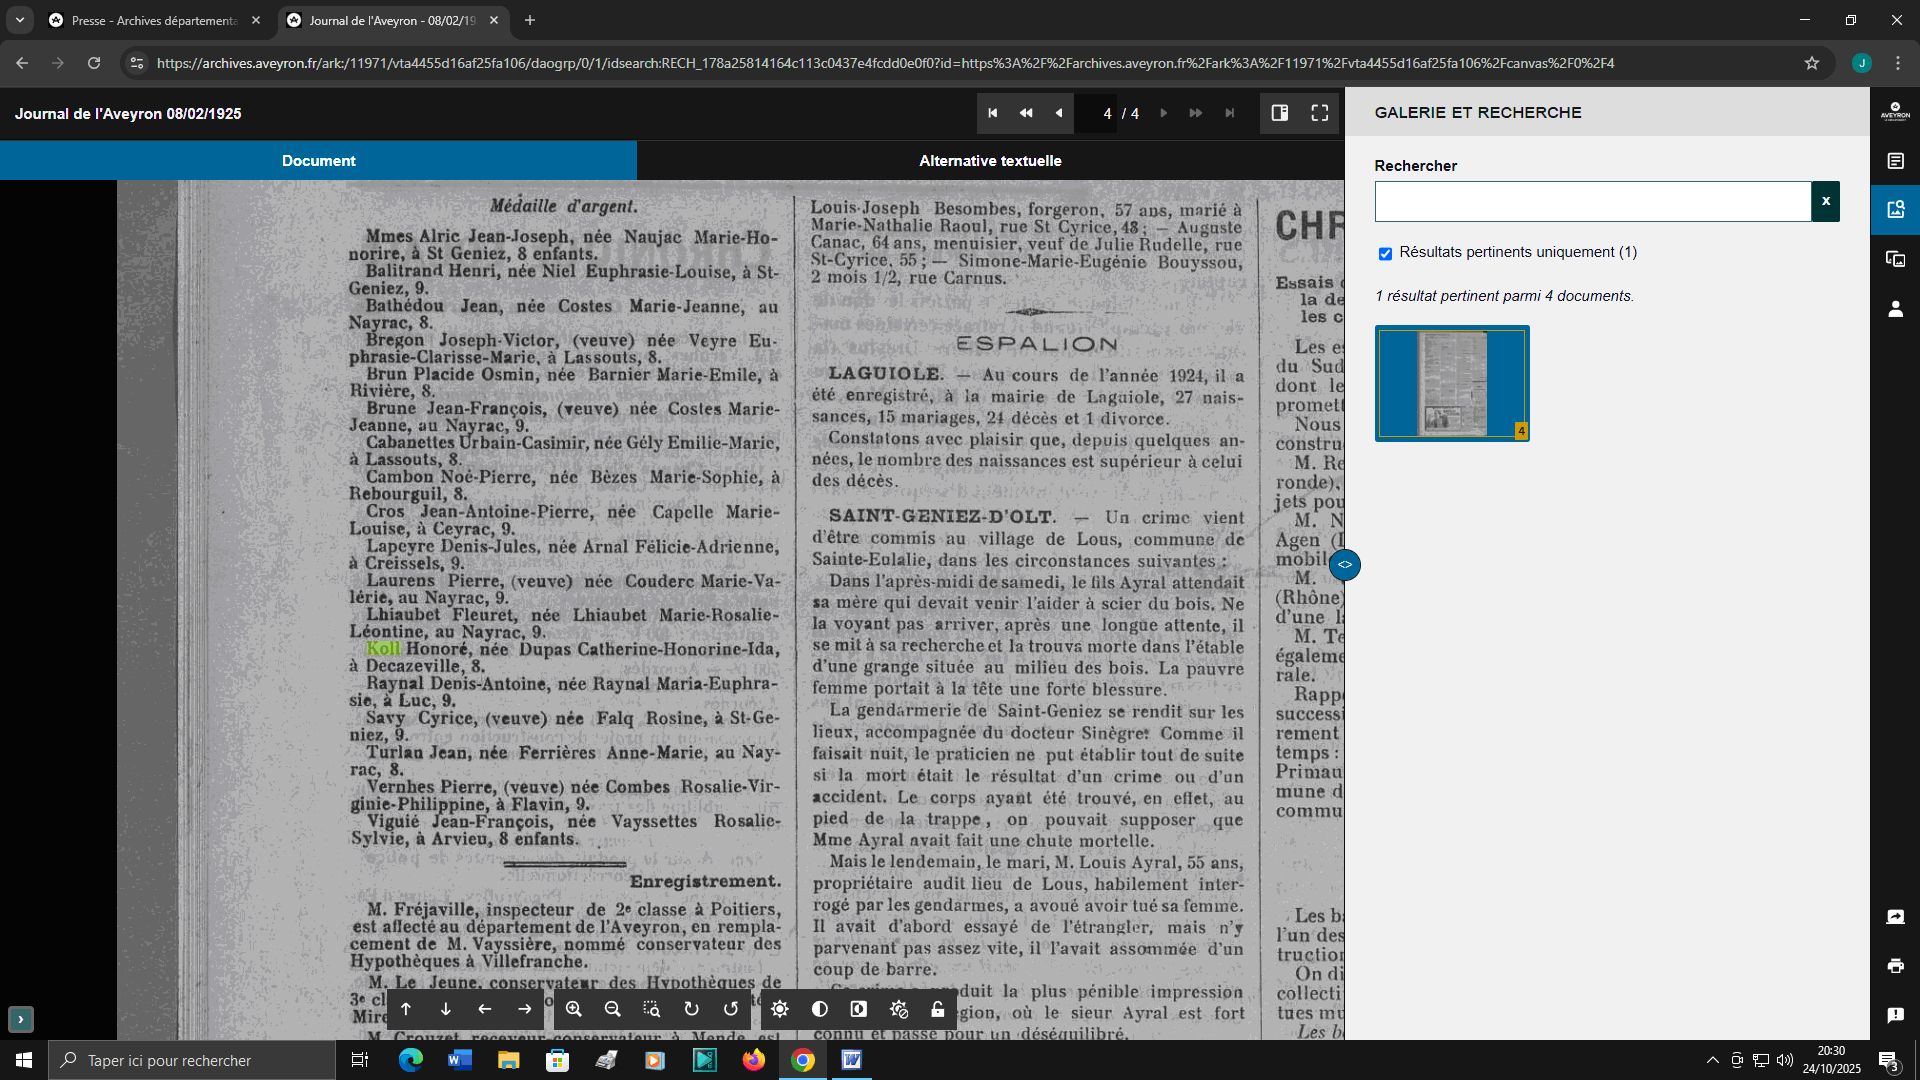This screenshot has height=1080, width=1920.
Task: Click the print icon in the sidebar
Action: click(1895, 966)
